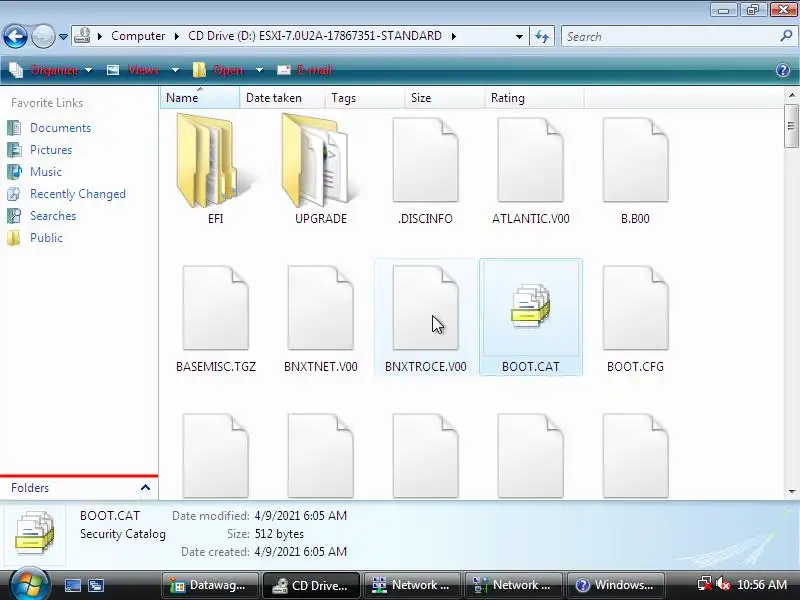Click the scroll down arrow of file list
Viewport: 800px width, 600px height.
tap(791, 492)
